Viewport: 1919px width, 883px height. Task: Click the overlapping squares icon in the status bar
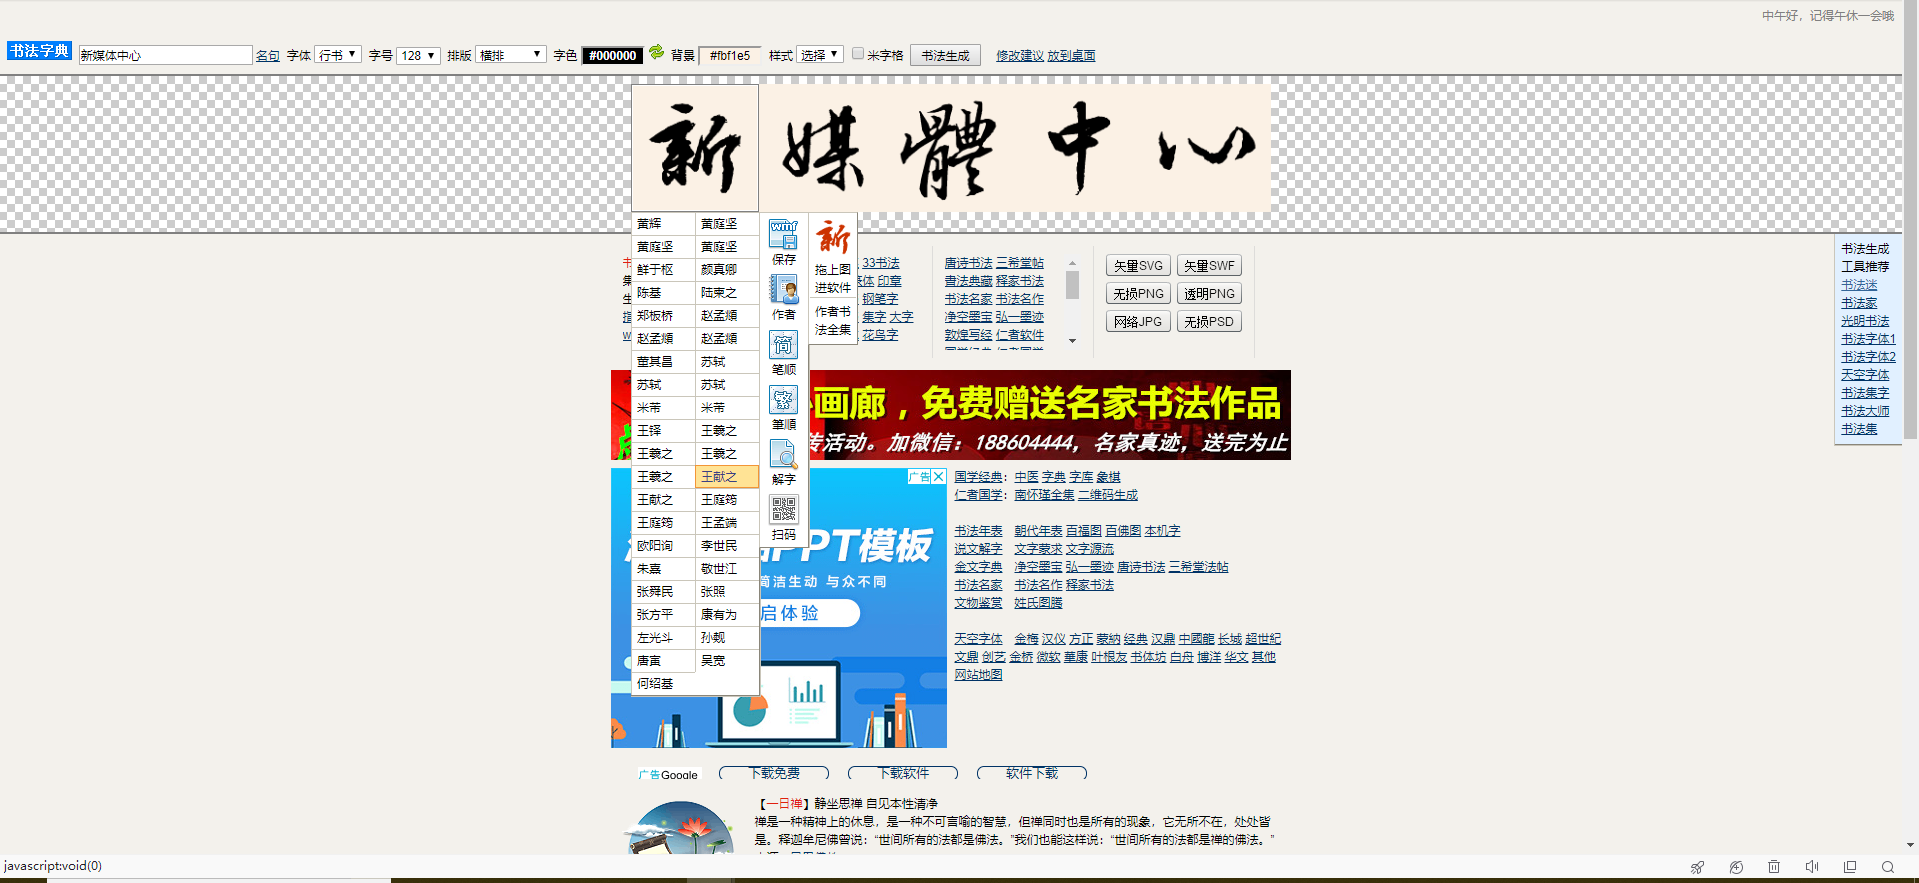[x=1850, y=867]
